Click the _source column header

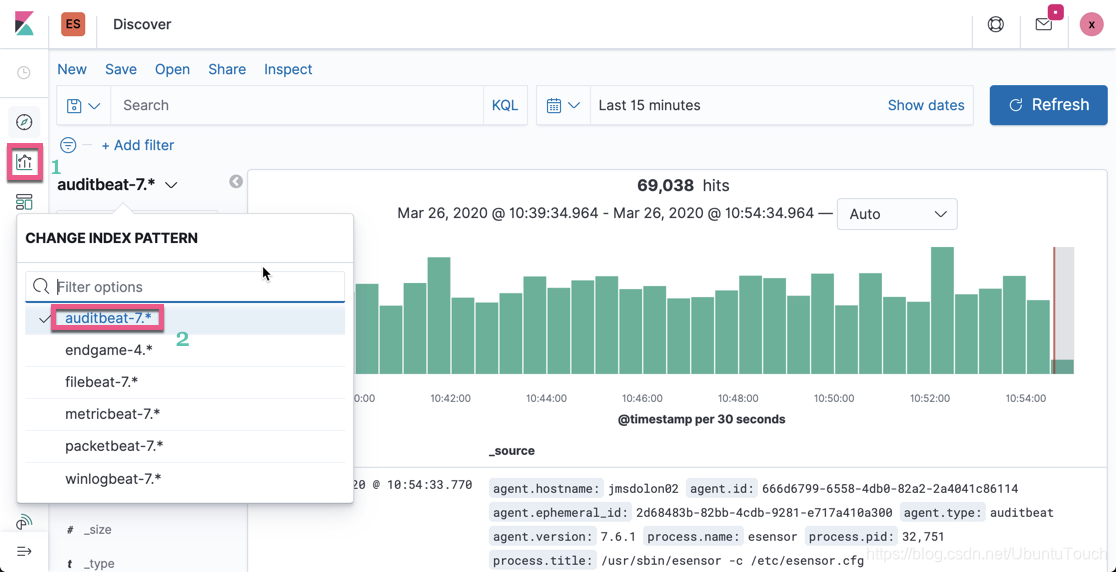pos(512,451)
